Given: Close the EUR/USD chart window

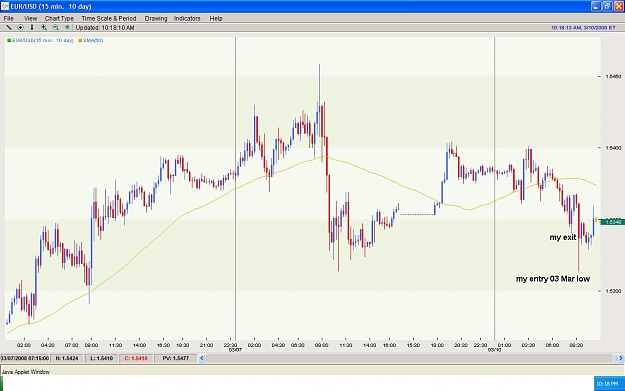Looking at the screenshot, I should 619,6.
